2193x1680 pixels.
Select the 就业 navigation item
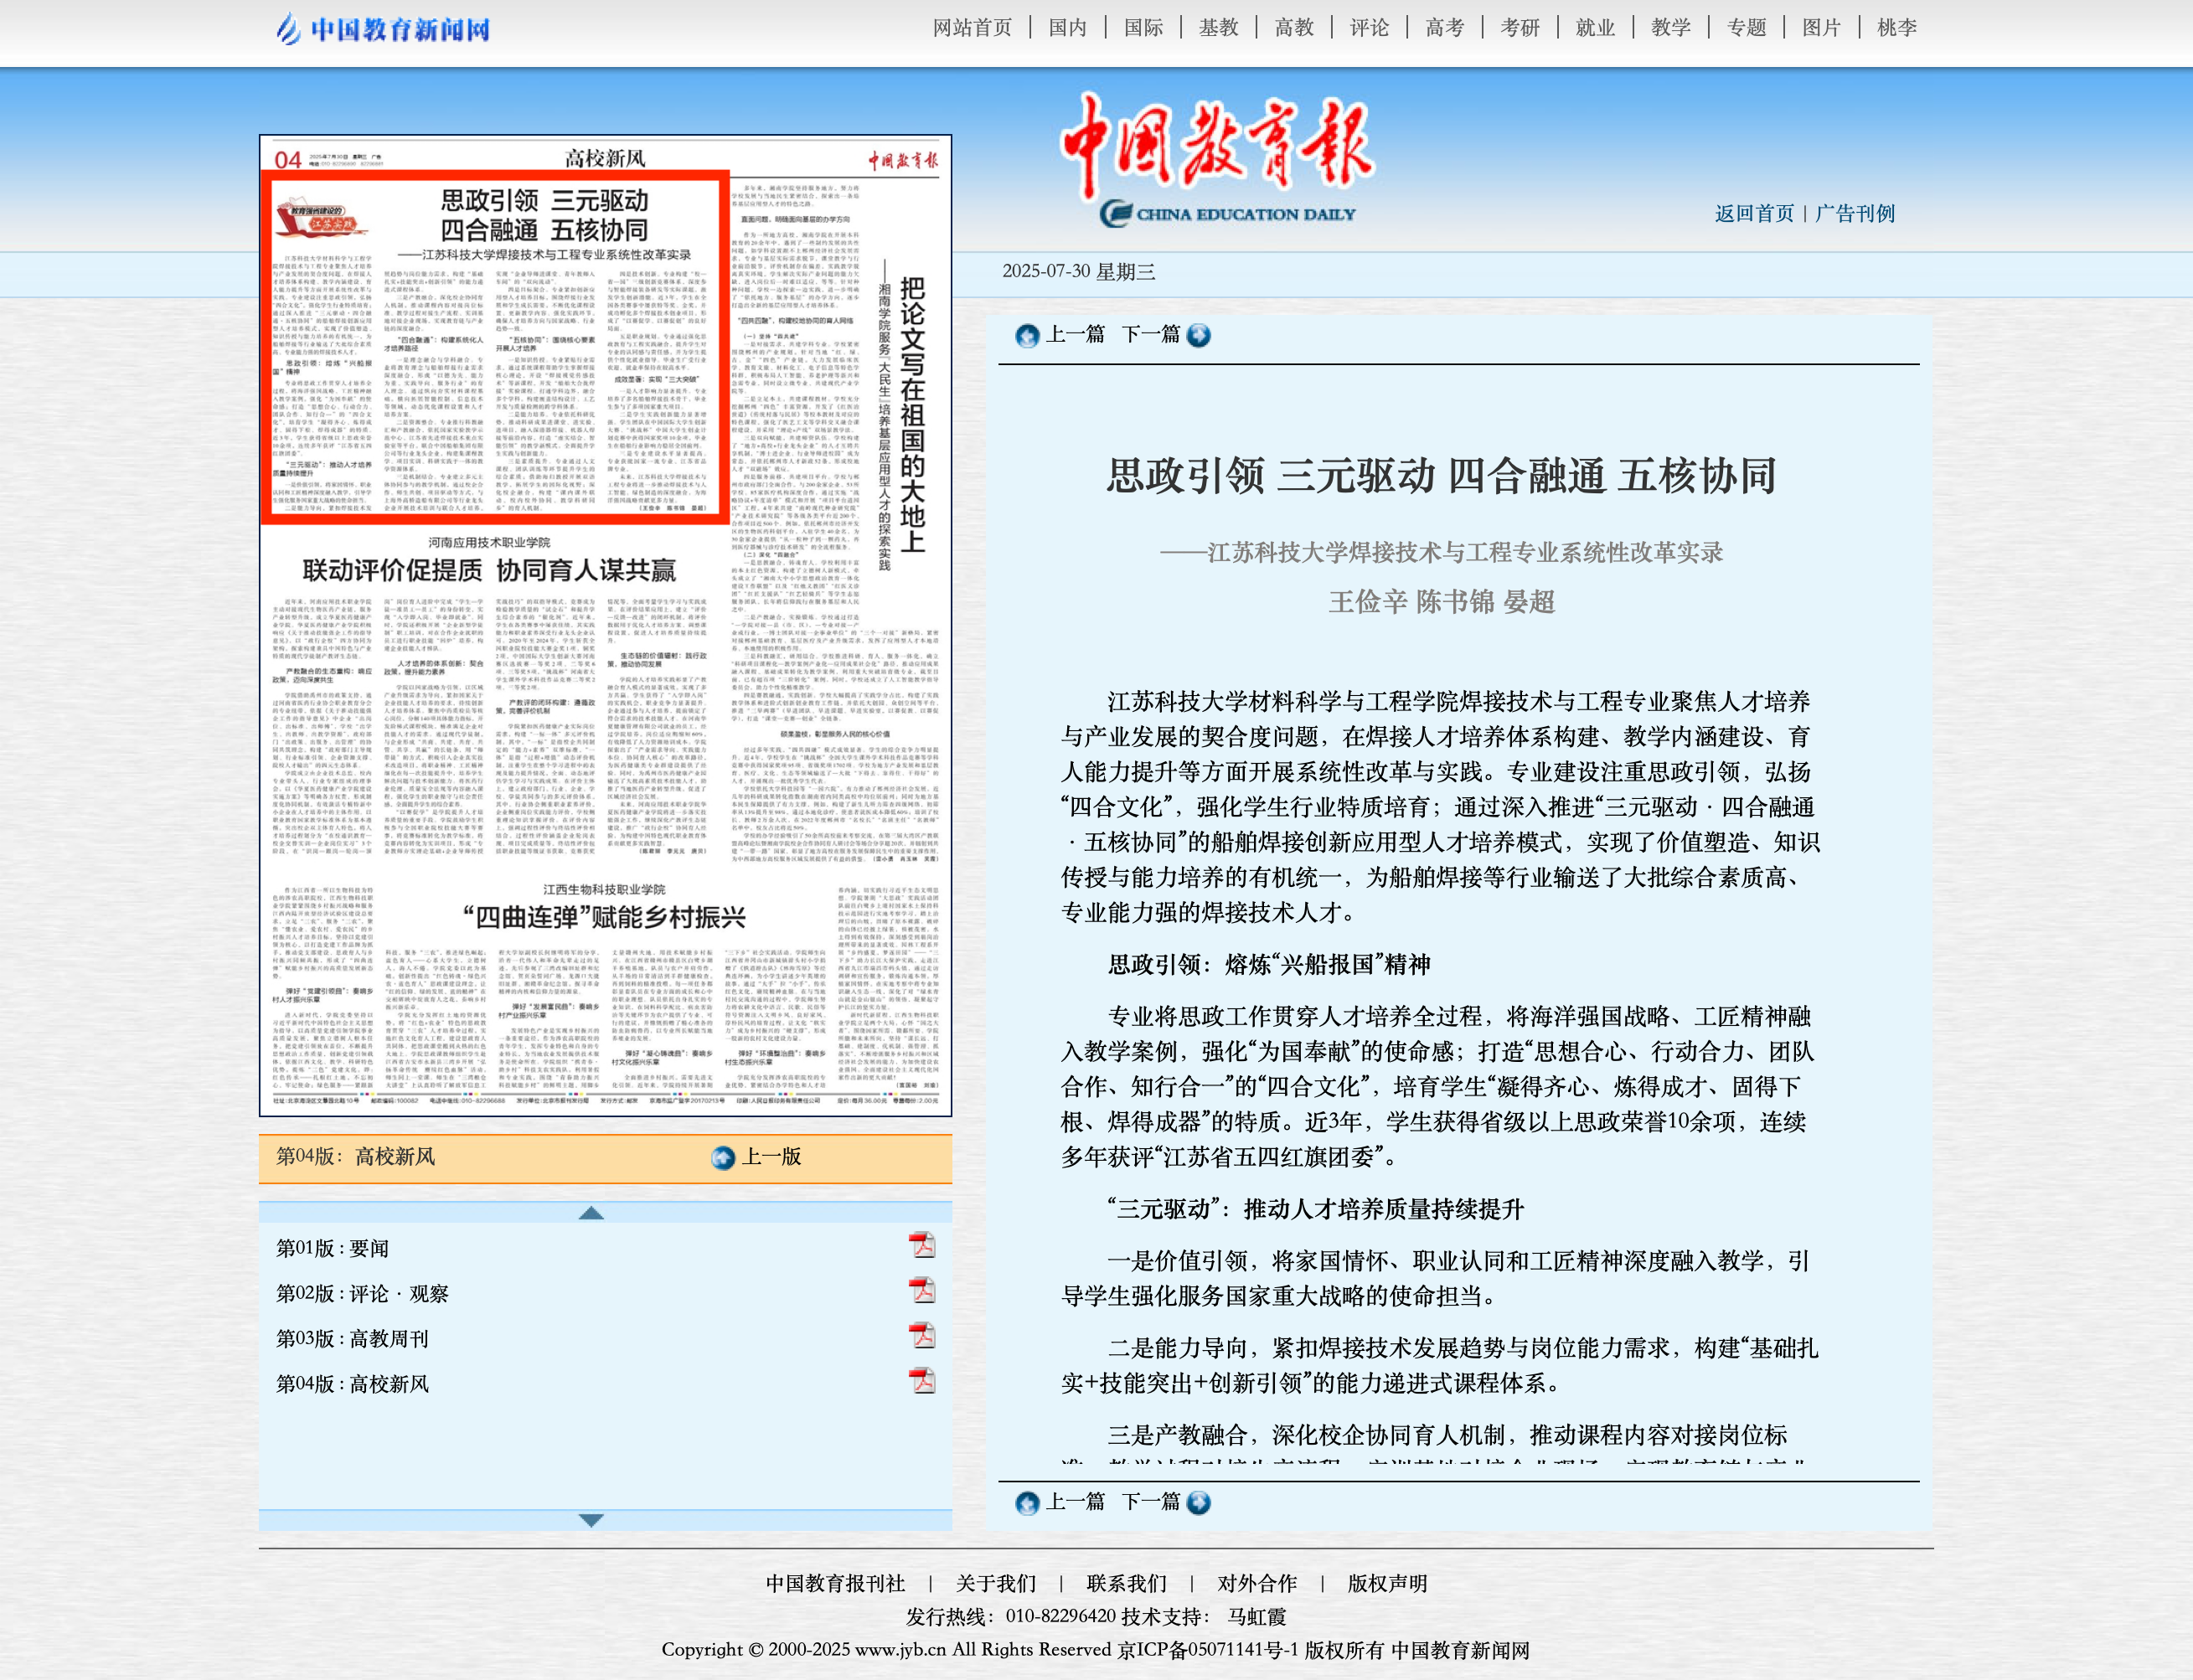click(x=1595, y=28)
